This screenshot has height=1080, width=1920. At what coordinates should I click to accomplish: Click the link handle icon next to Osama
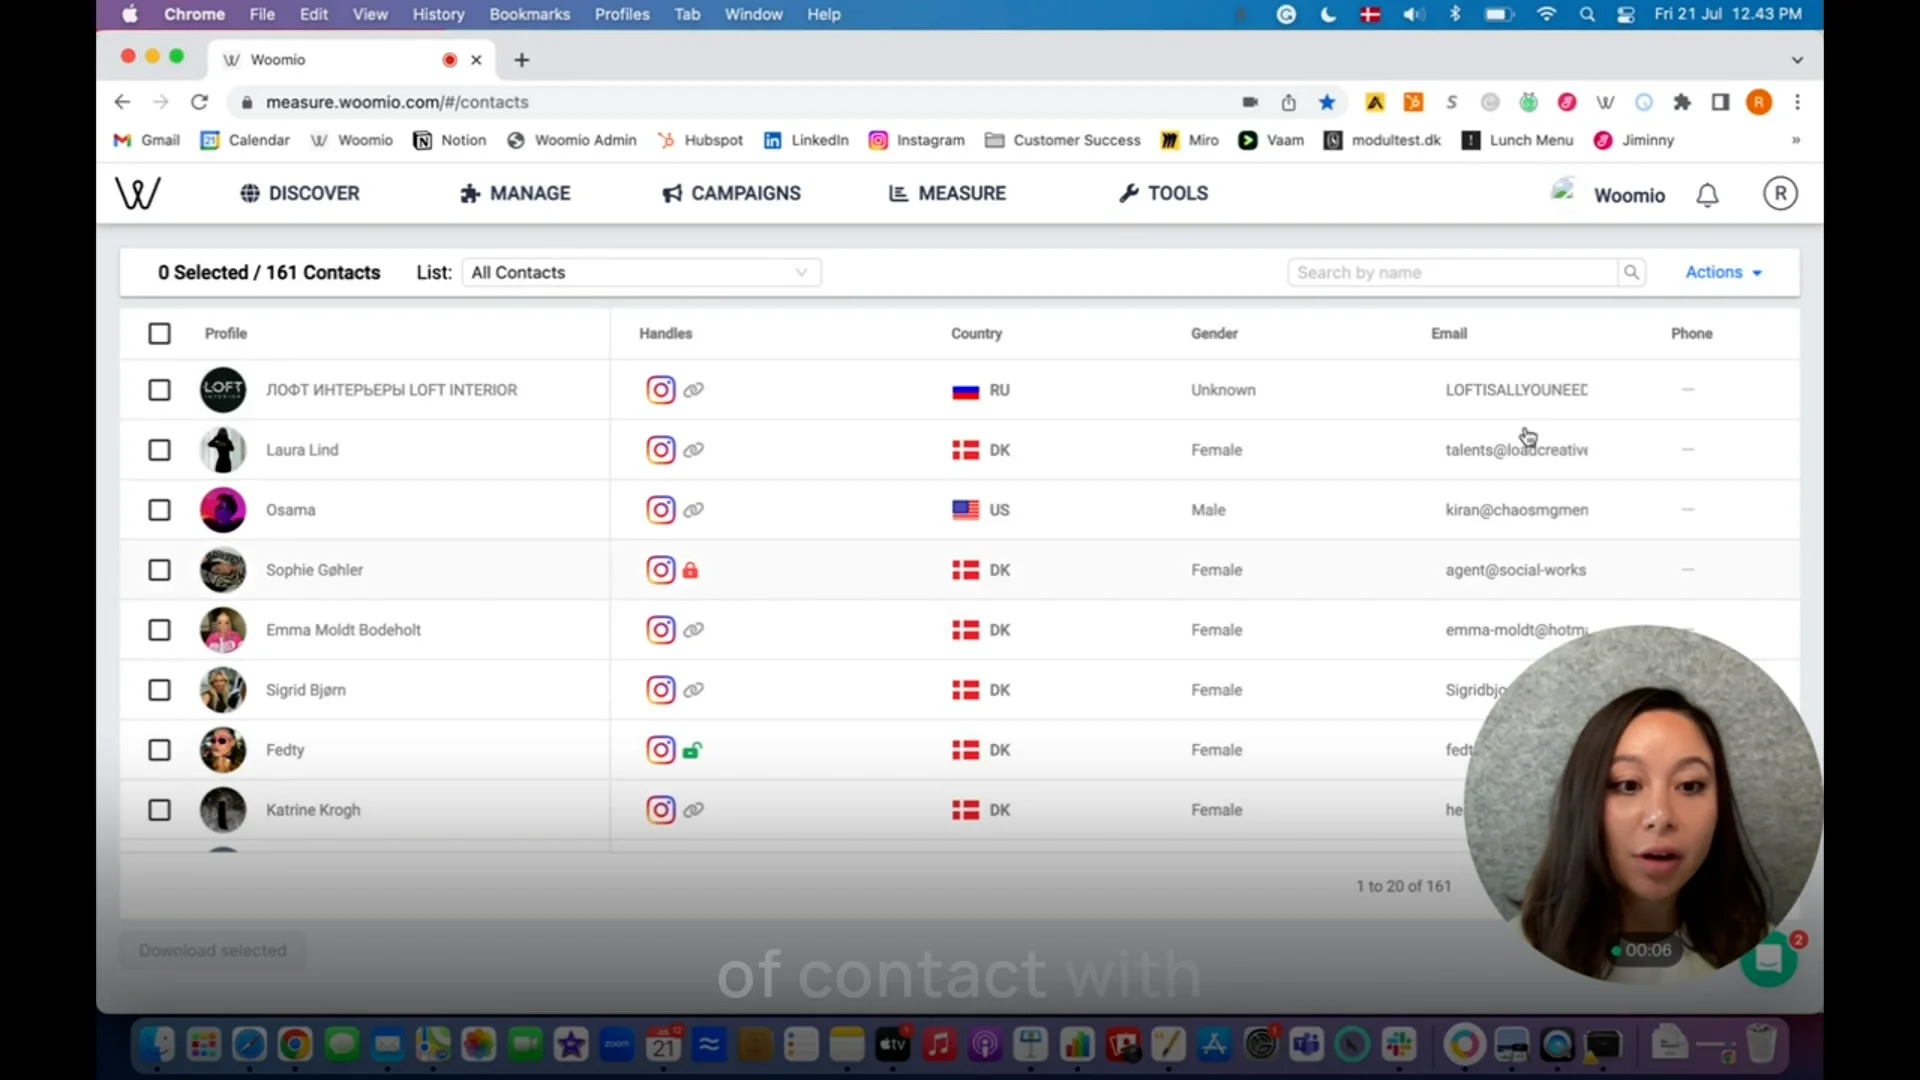click(694, 510)
